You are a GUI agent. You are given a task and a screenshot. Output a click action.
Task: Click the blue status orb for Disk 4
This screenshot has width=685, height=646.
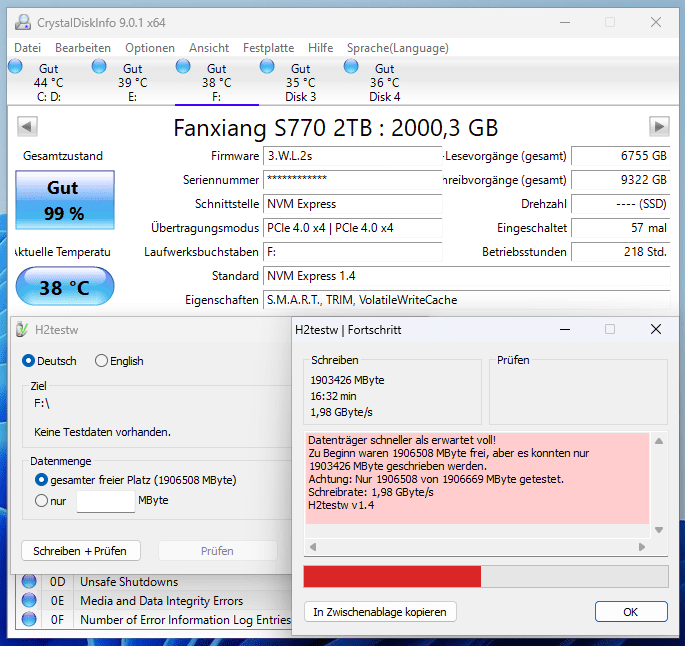click(351, 66)
